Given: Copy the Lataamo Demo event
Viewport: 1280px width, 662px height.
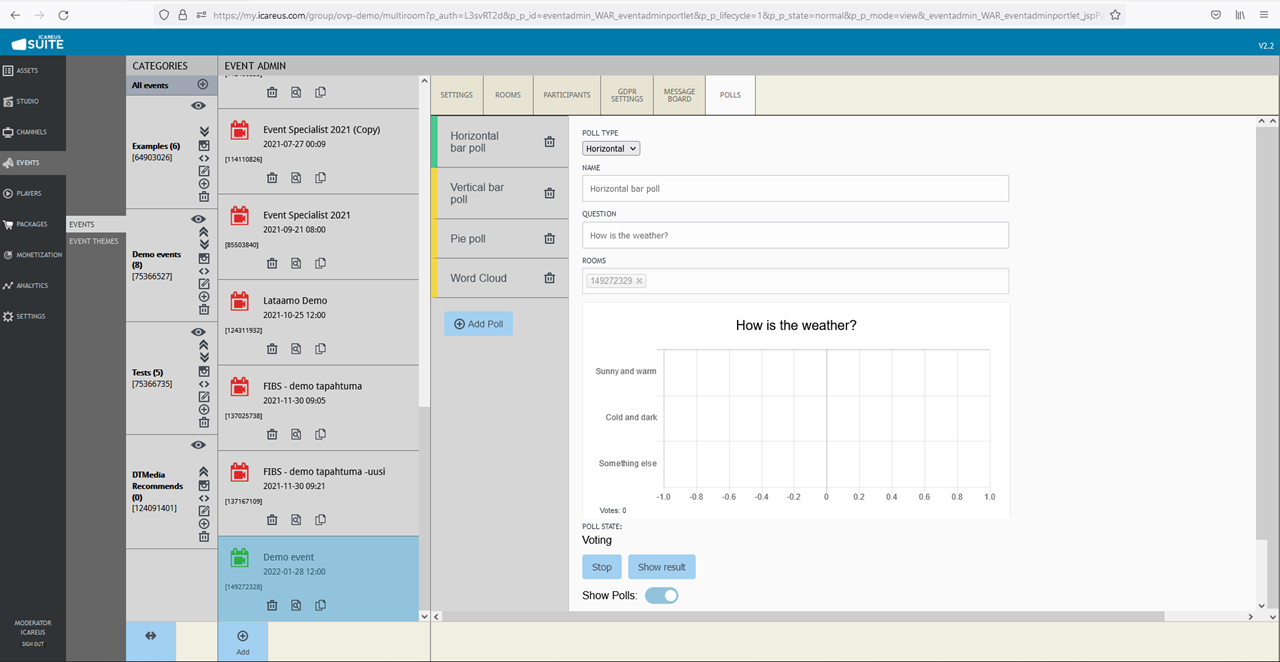Looking at the screenshot, I should point(320,349).
